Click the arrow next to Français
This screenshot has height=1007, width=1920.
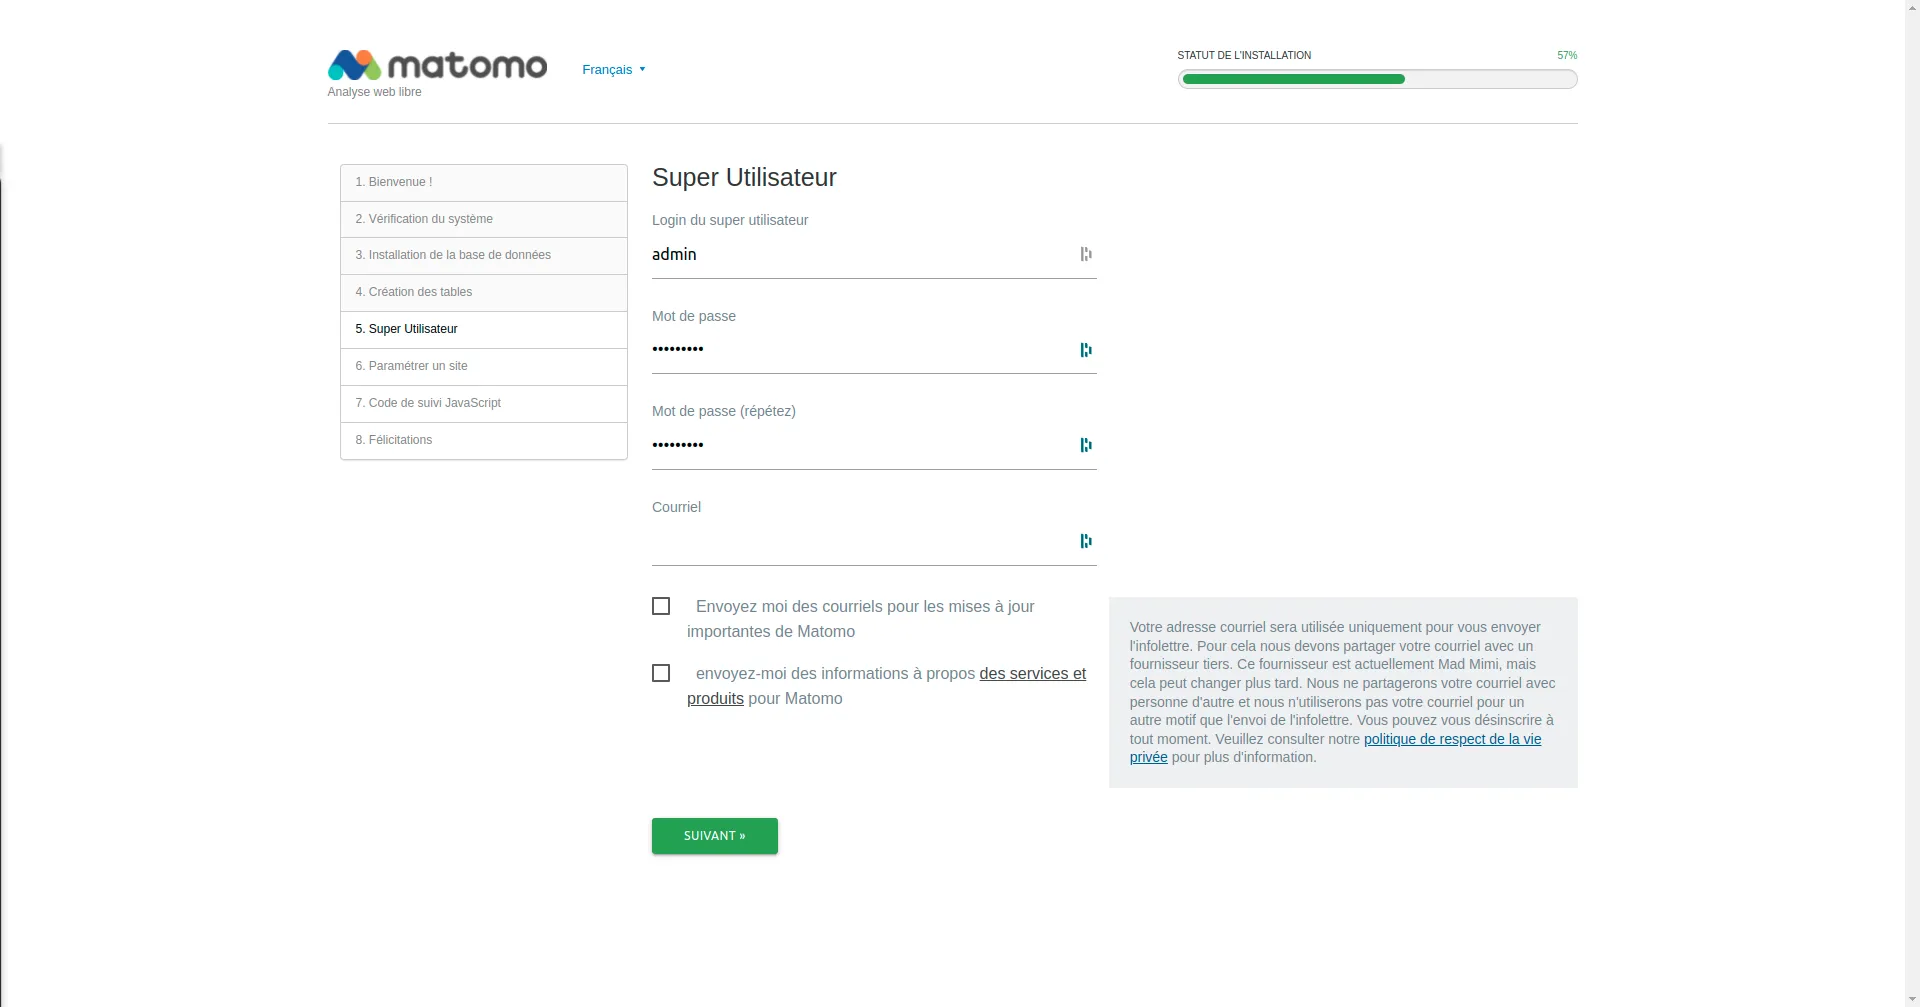click(x=642, y=70)
